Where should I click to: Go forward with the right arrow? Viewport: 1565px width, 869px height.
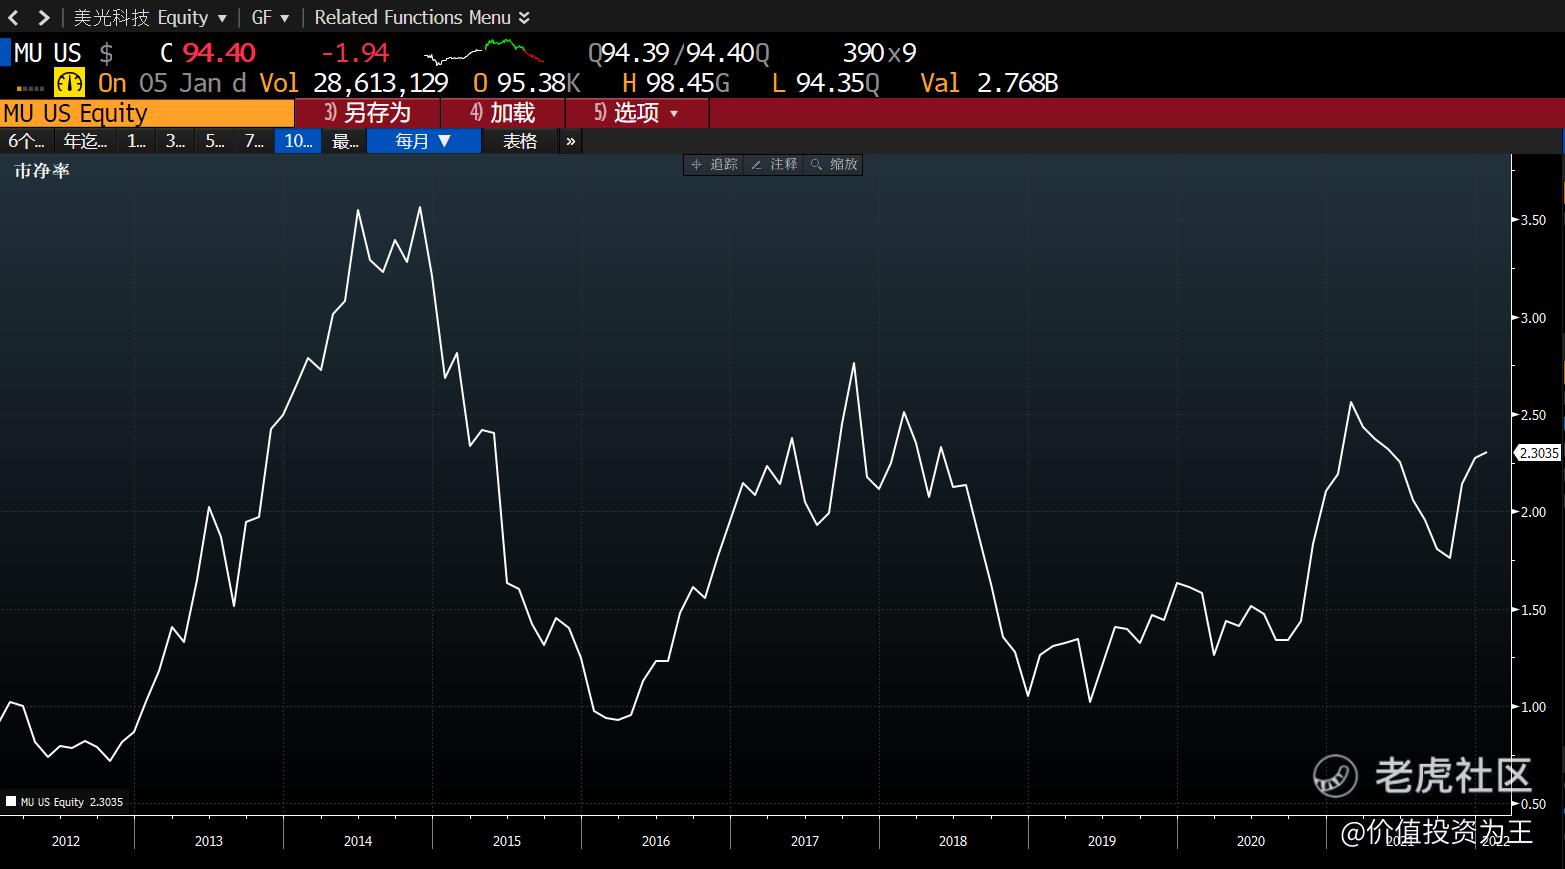(43, 17)
